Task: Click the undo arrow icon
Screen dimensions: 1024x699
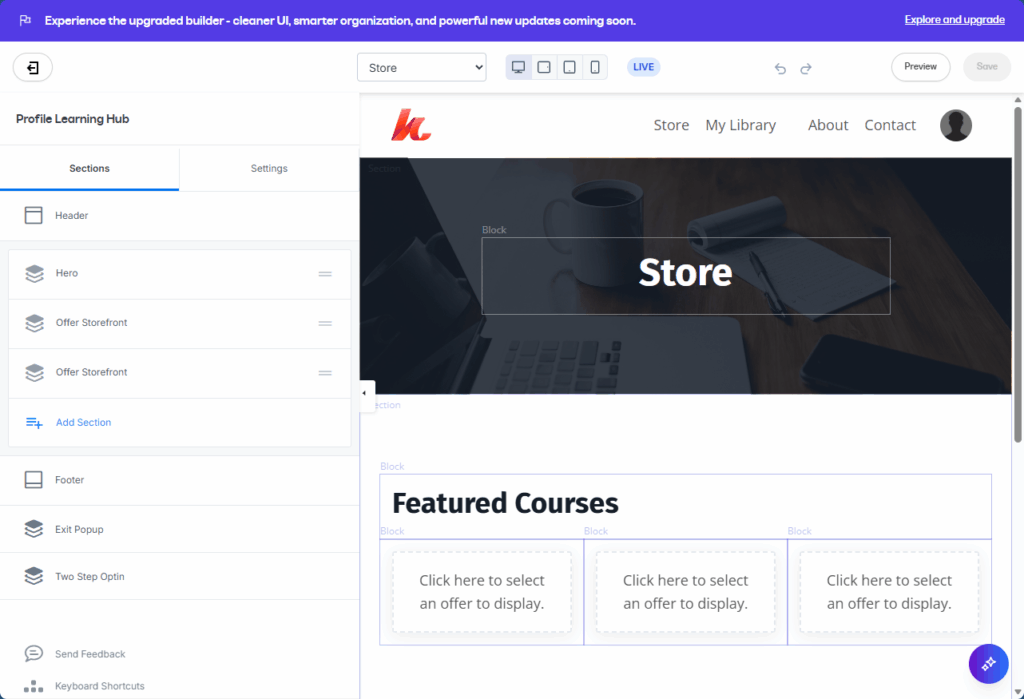Action: click(780, 68)
